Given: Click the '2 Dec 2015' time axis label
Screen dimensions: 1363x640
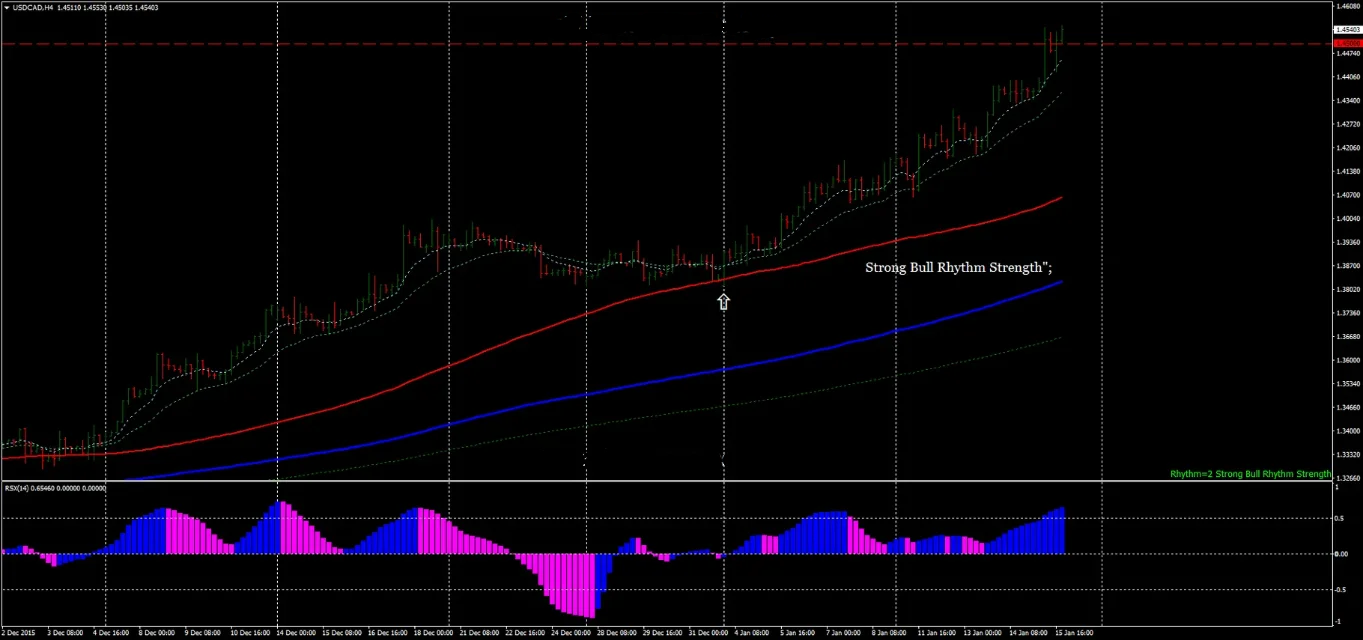Looking at the screenshot, I should (x=18, y=632).
